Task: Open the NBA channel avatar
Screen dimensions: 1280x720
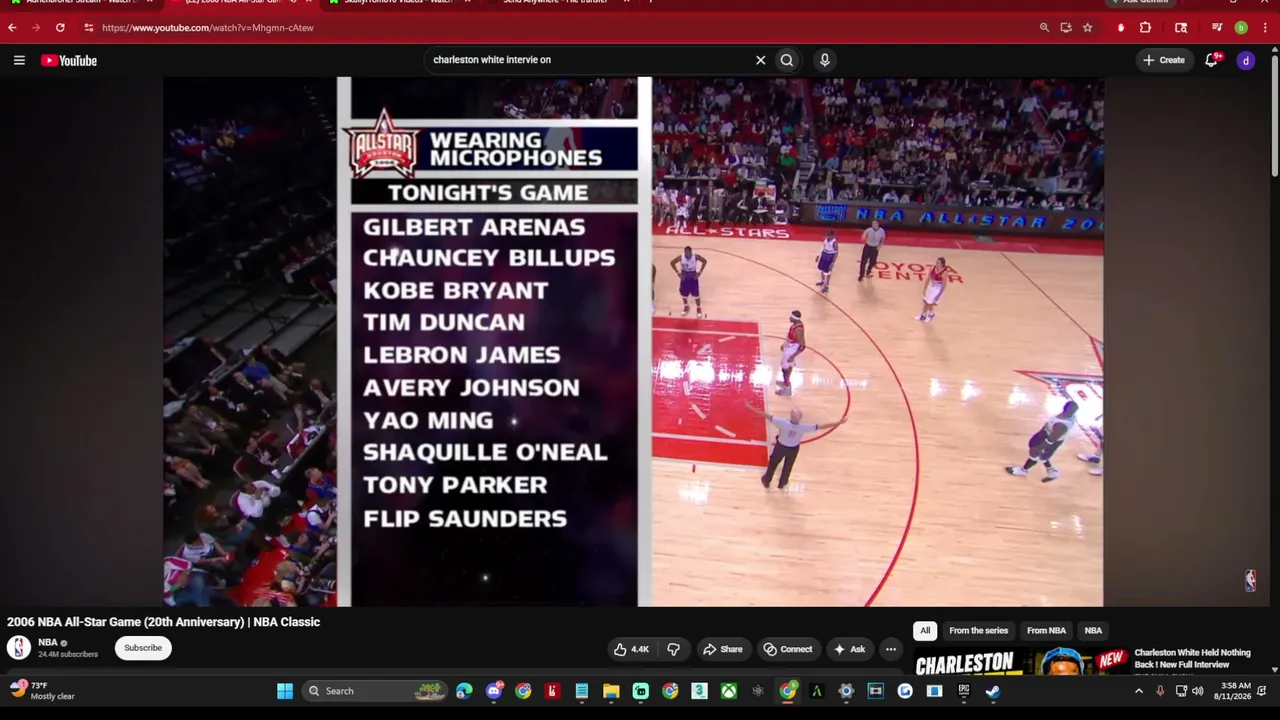Action: pyautogui.click(x=19, y=648)
